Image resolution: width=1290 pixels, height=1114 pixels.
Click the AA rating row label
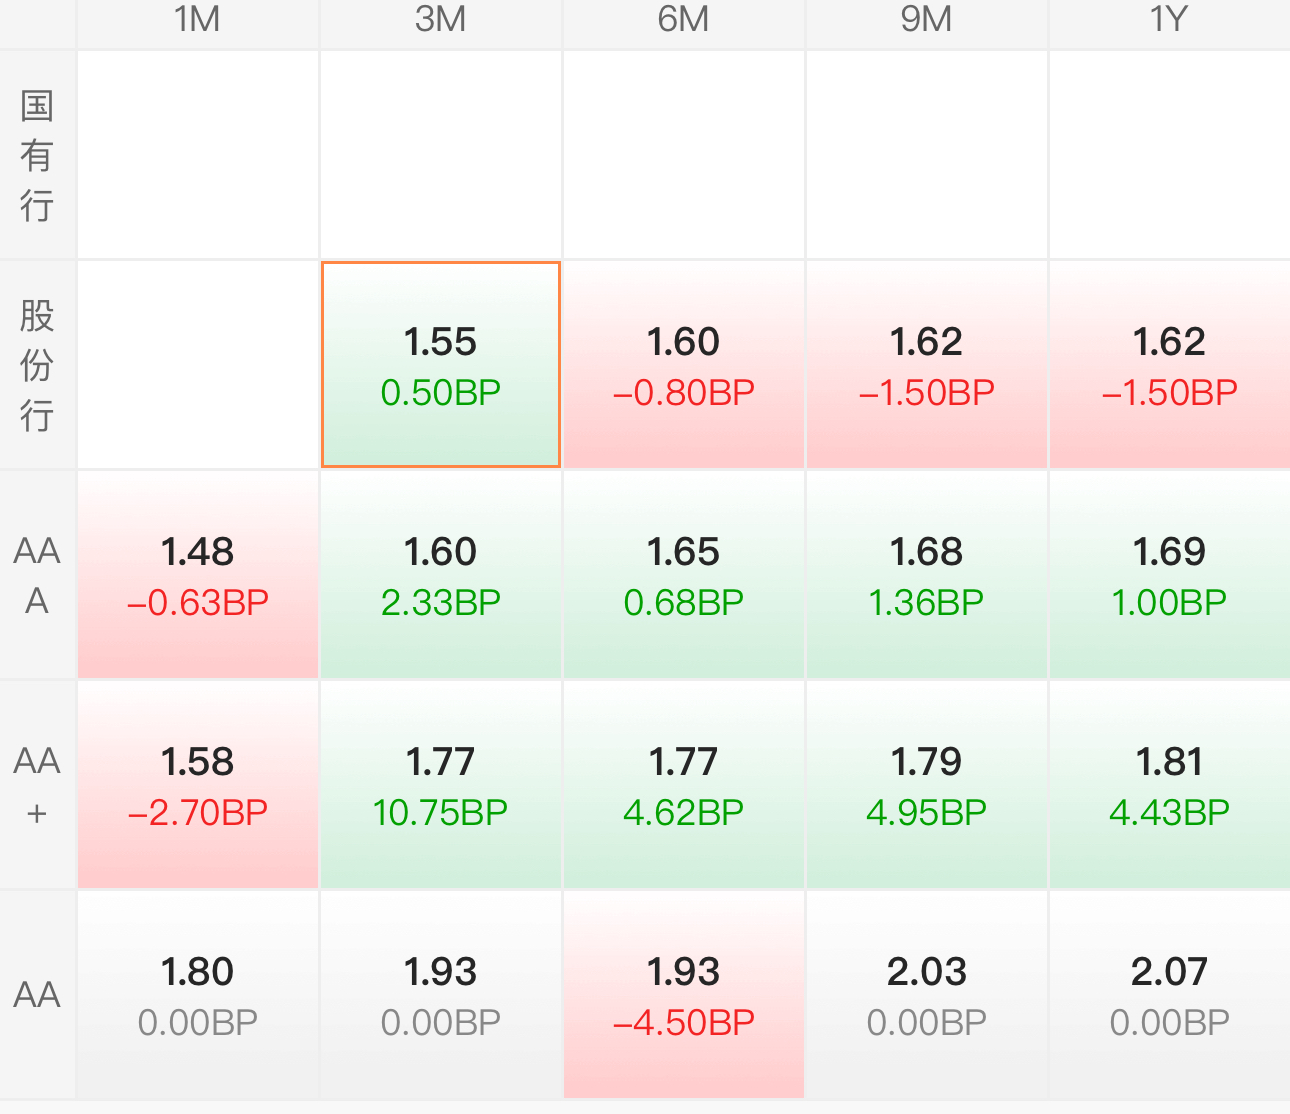37,995
